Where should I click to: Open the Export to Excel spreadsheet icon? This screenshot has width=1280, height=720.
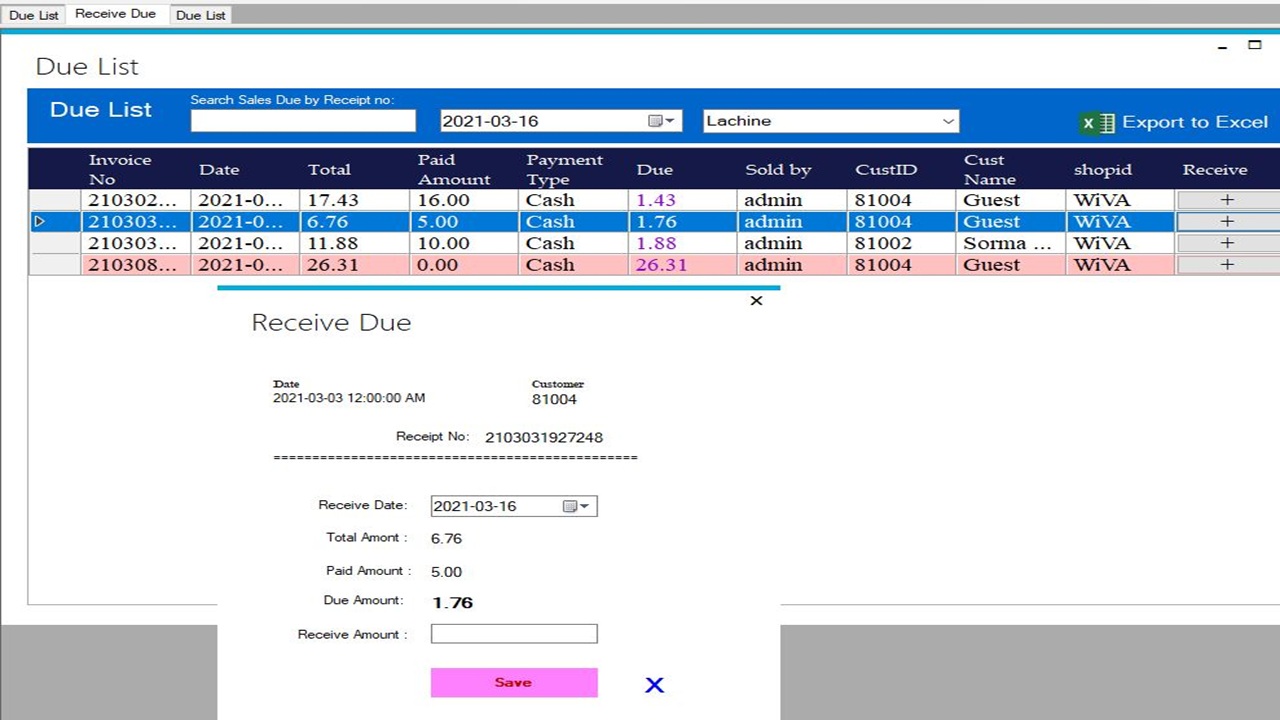coord(1097,122)
